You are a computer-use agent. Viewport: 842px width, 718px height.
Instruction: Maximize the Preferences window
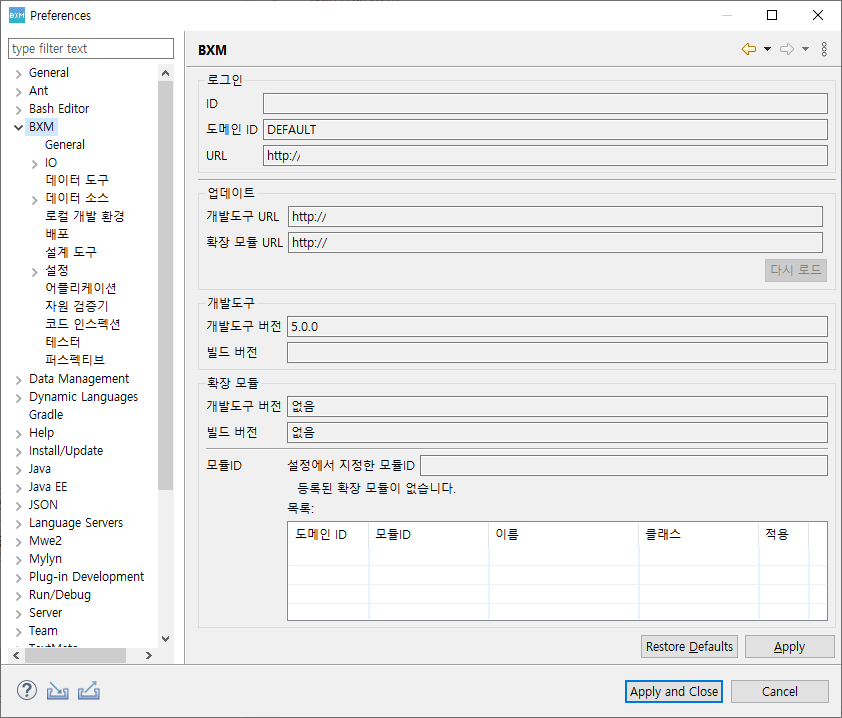pos(772,15)
